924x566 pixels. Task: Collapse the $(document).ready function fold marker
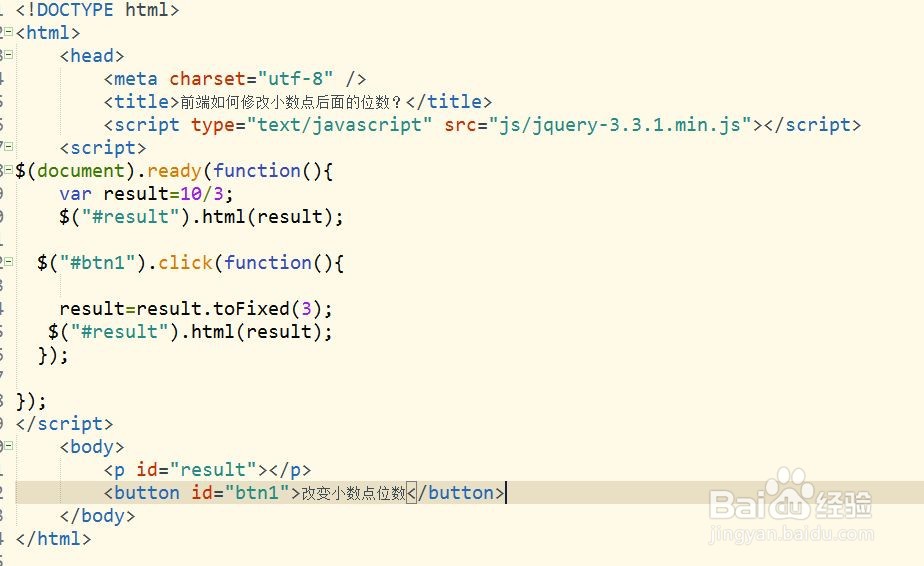point(8,170)
